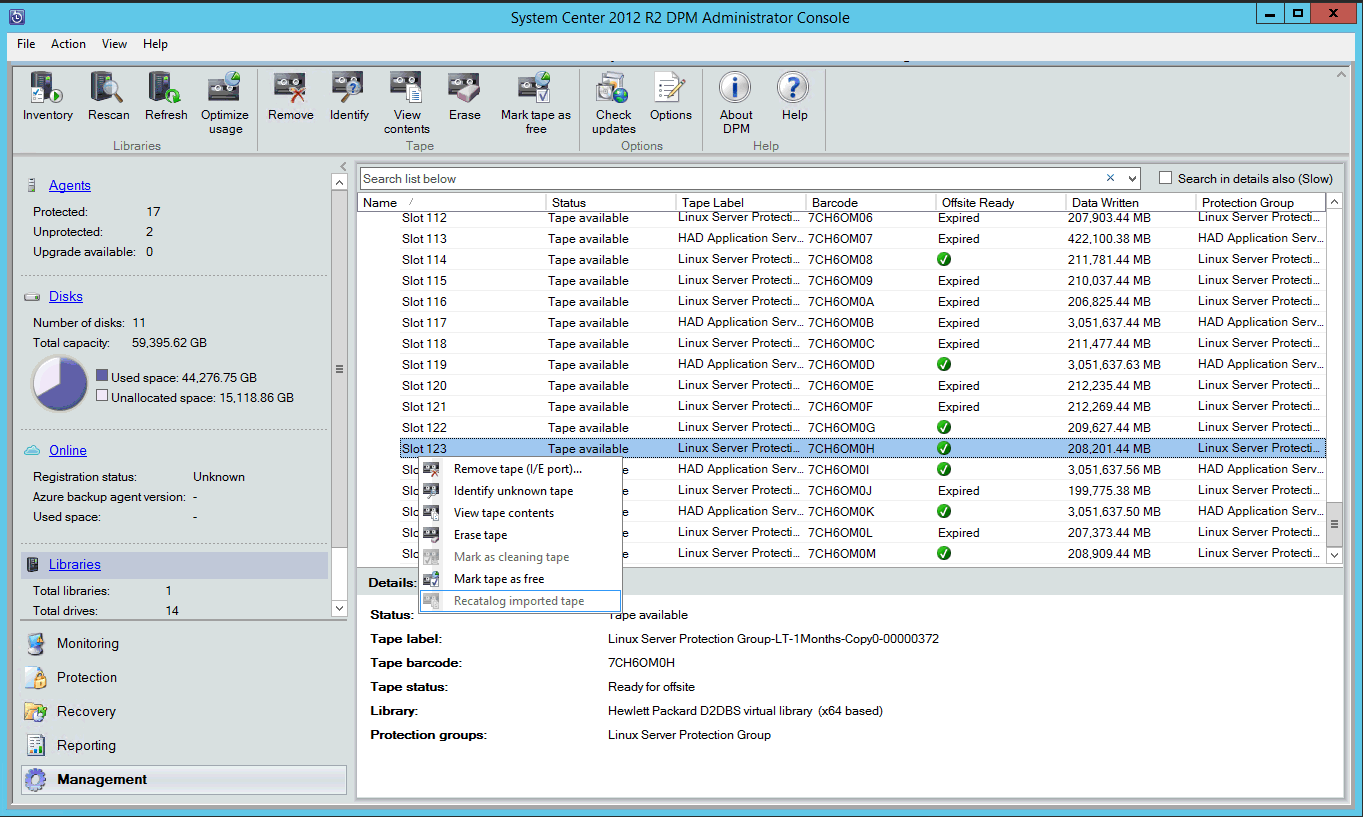Click the disk usage pie chart

coord(60,383)
